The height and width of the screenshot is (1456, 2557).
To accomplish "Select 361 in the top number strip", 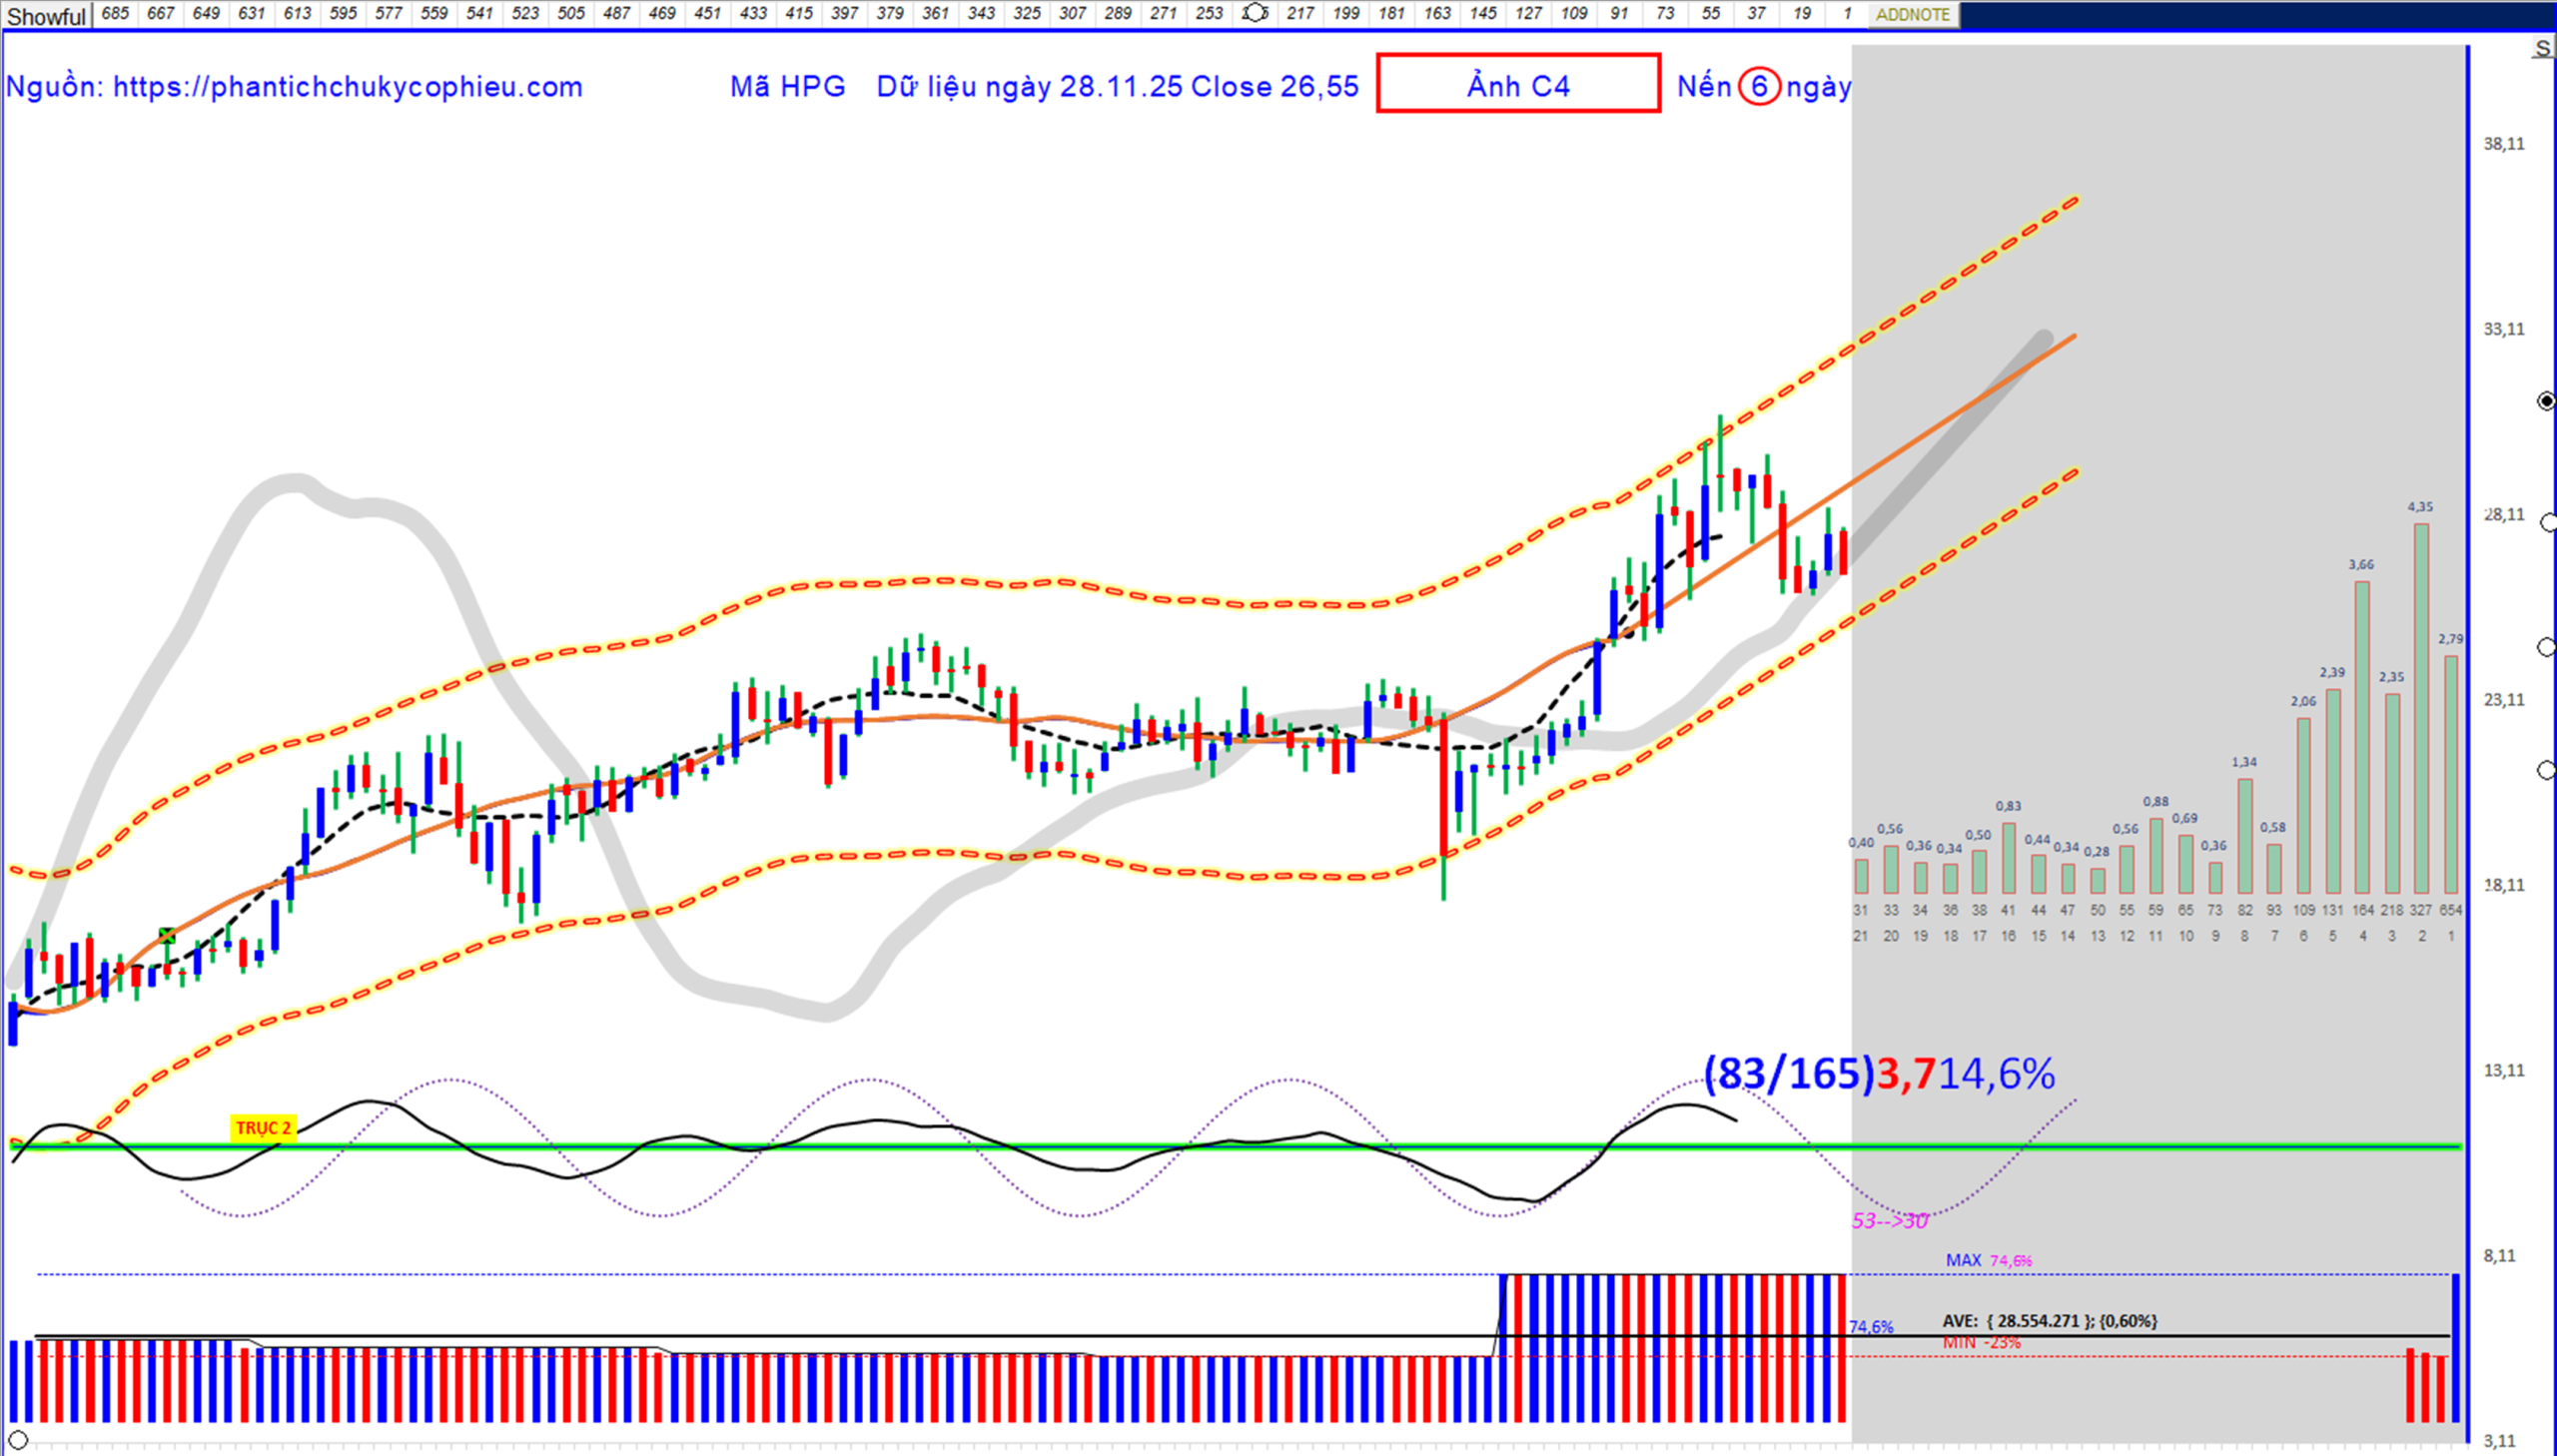I will 935,13.
